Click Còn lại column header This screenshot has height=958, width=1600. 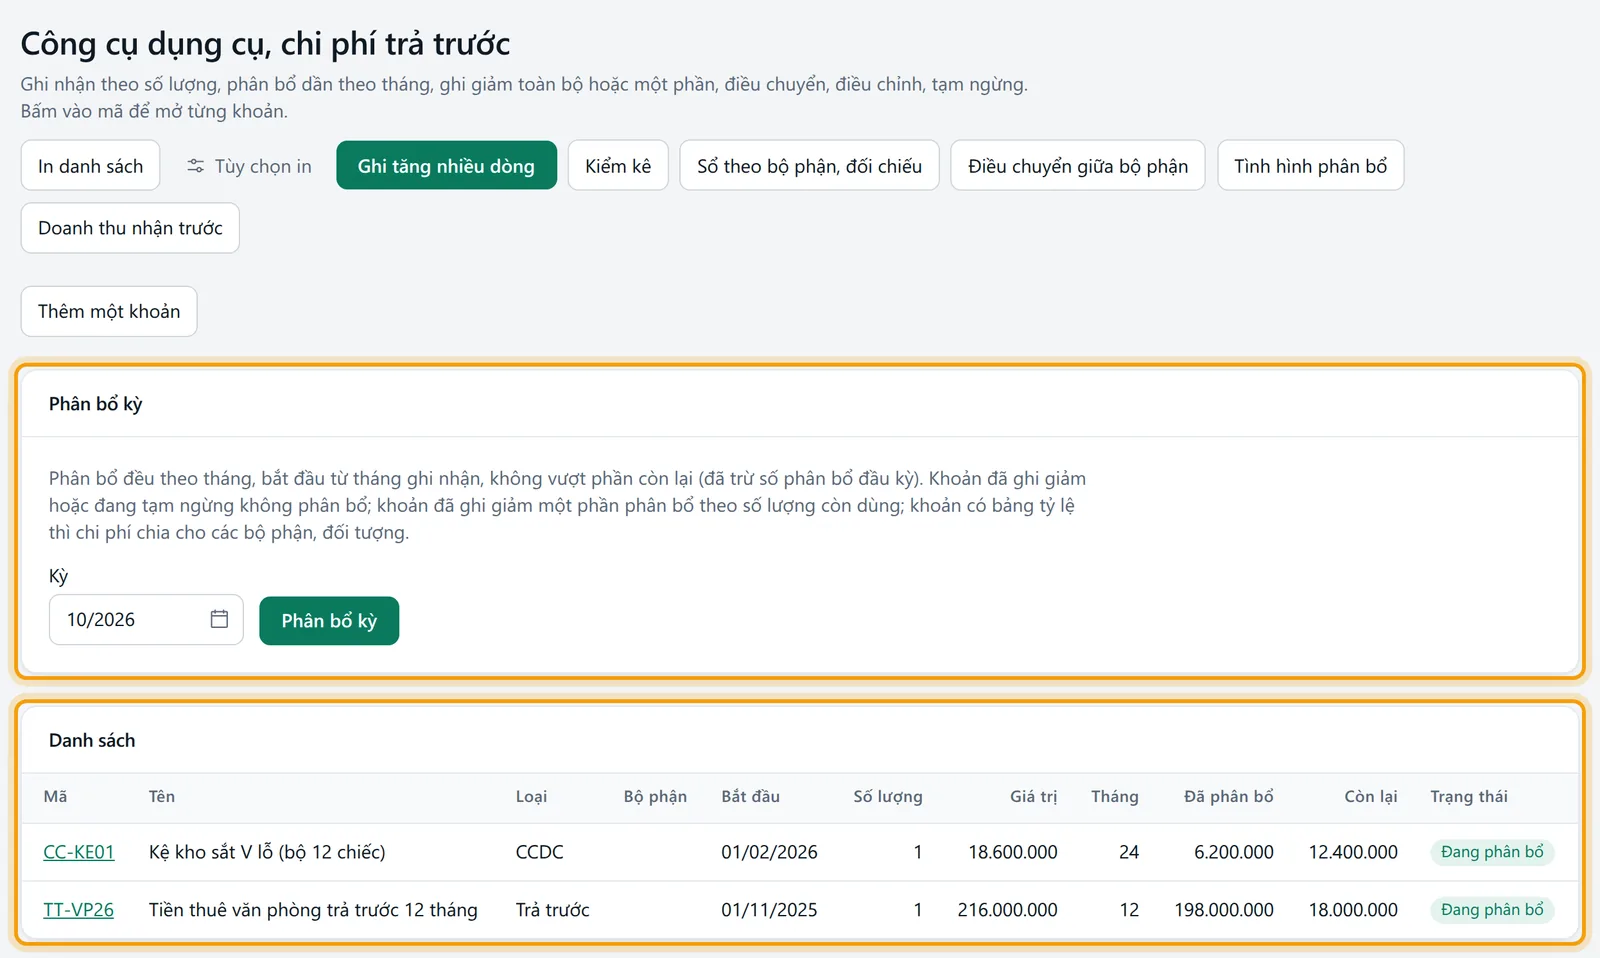[x=1371, y=796]
